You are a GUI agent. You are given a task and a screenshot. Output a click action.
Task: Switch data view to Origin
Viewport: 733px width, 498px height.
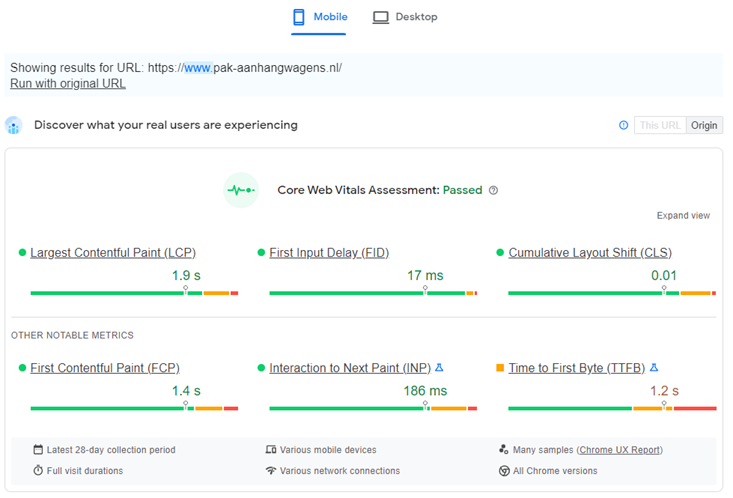click(x=704, y=125)
